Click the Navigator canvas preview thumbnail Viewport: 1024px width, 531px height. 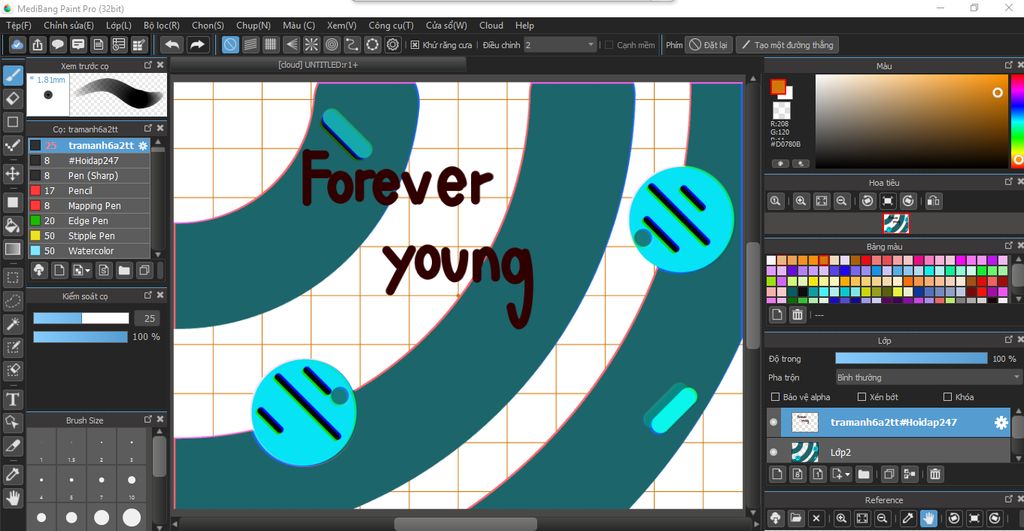895,223
